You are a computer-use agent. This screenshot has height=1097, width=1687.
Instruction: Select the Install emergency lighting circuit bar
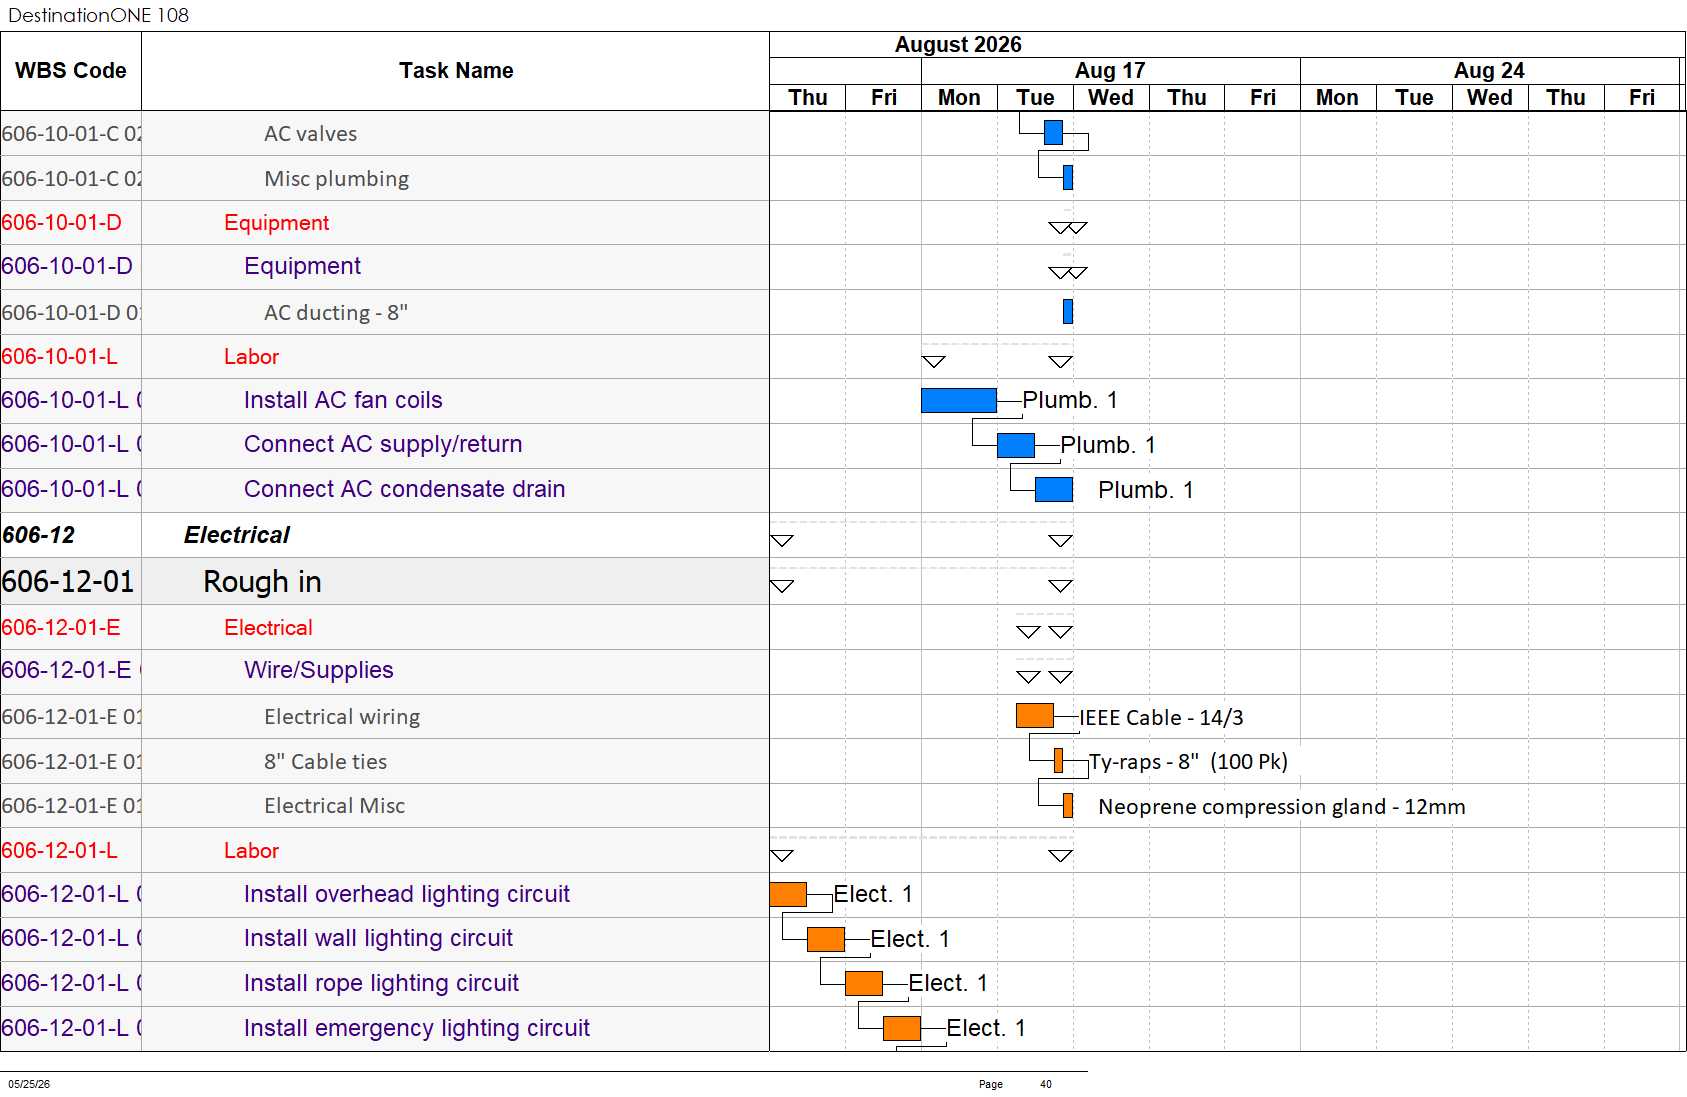pos(902,1028)
